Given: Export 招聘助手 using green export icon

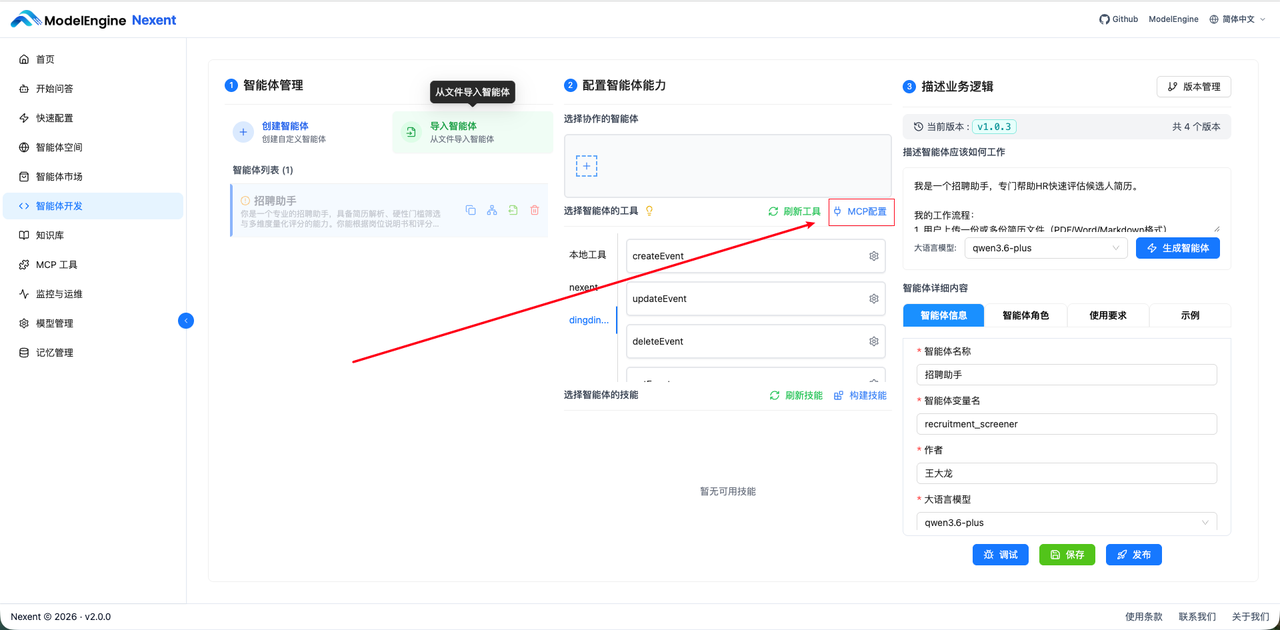Looking at the screenshot, I should tap(513, 210).
